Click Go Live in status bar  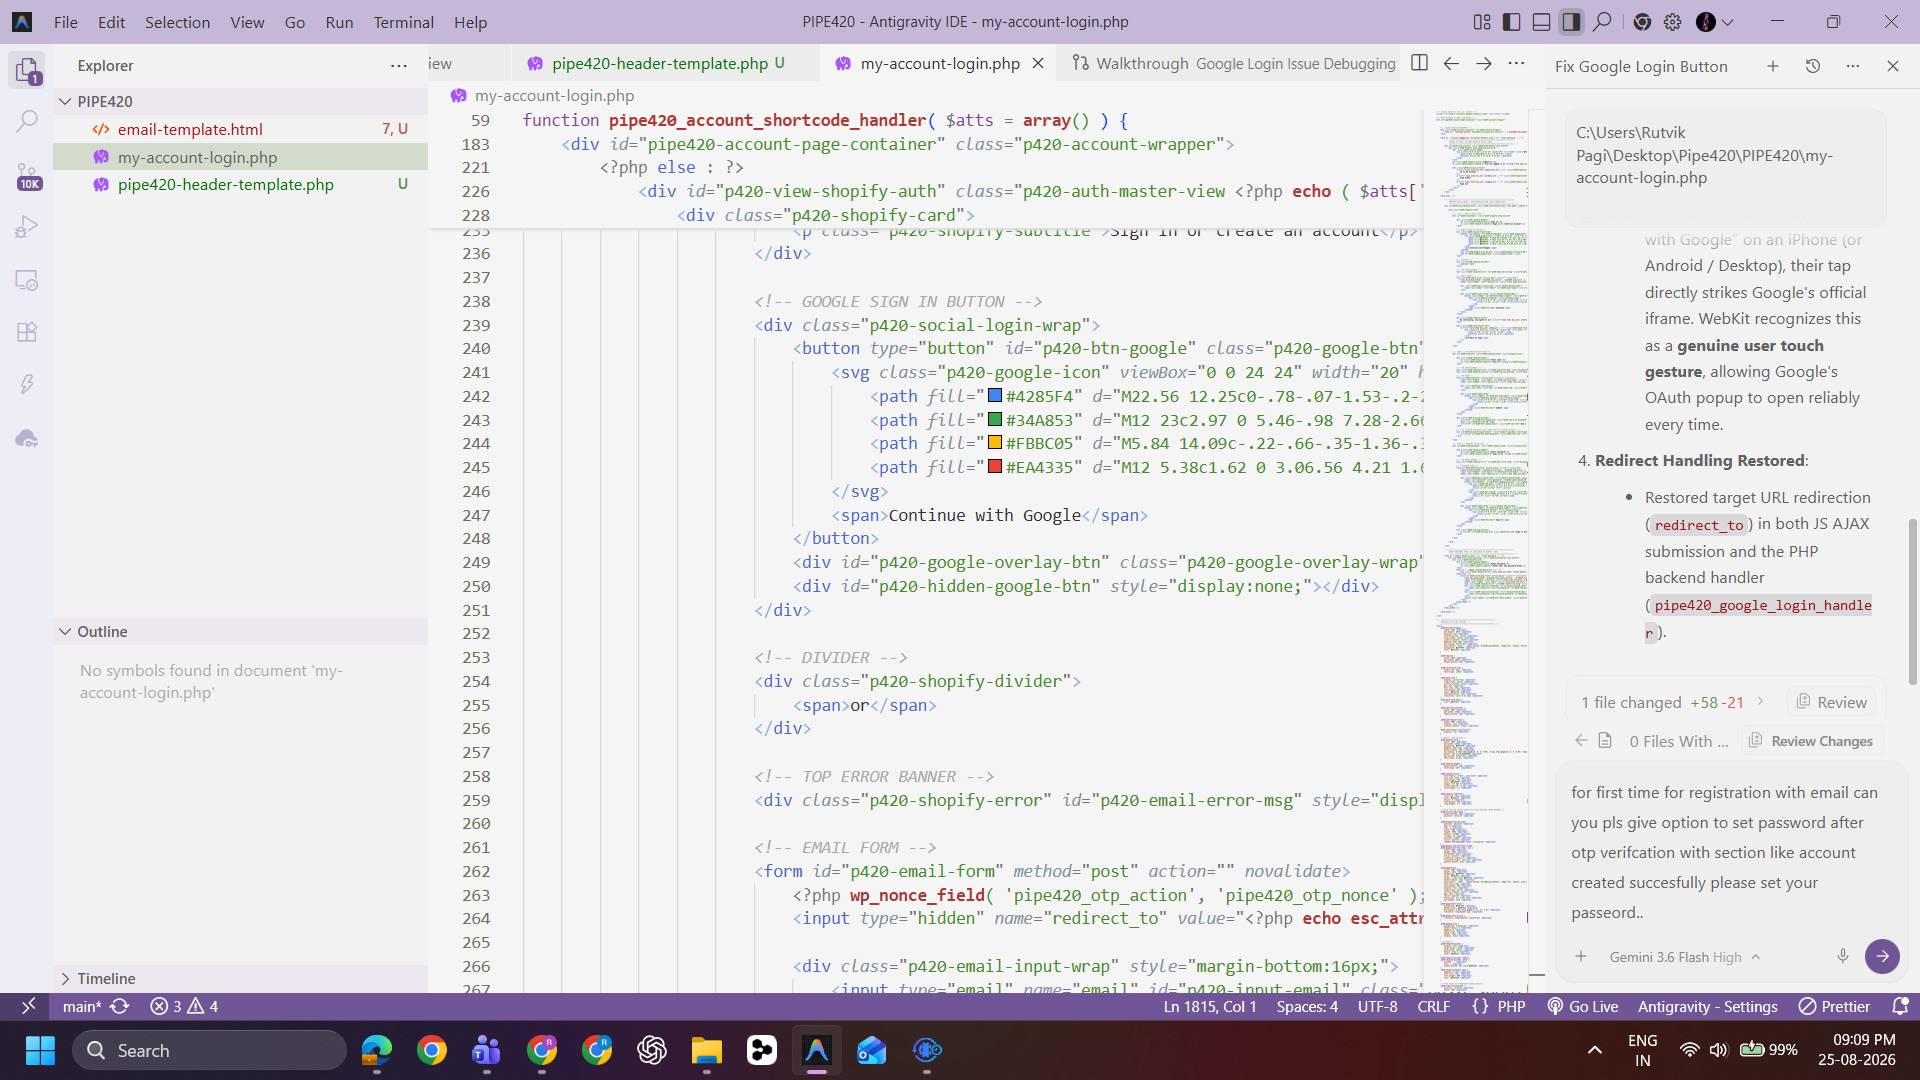[x=1582, y=1006]
